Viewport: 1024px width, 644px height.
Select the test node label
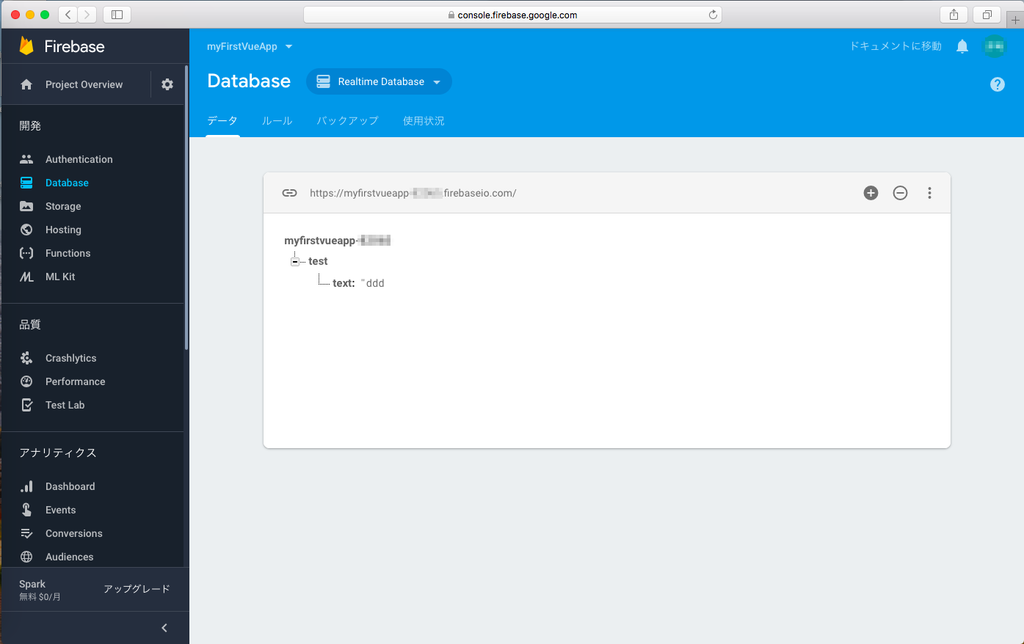(318, 261)
